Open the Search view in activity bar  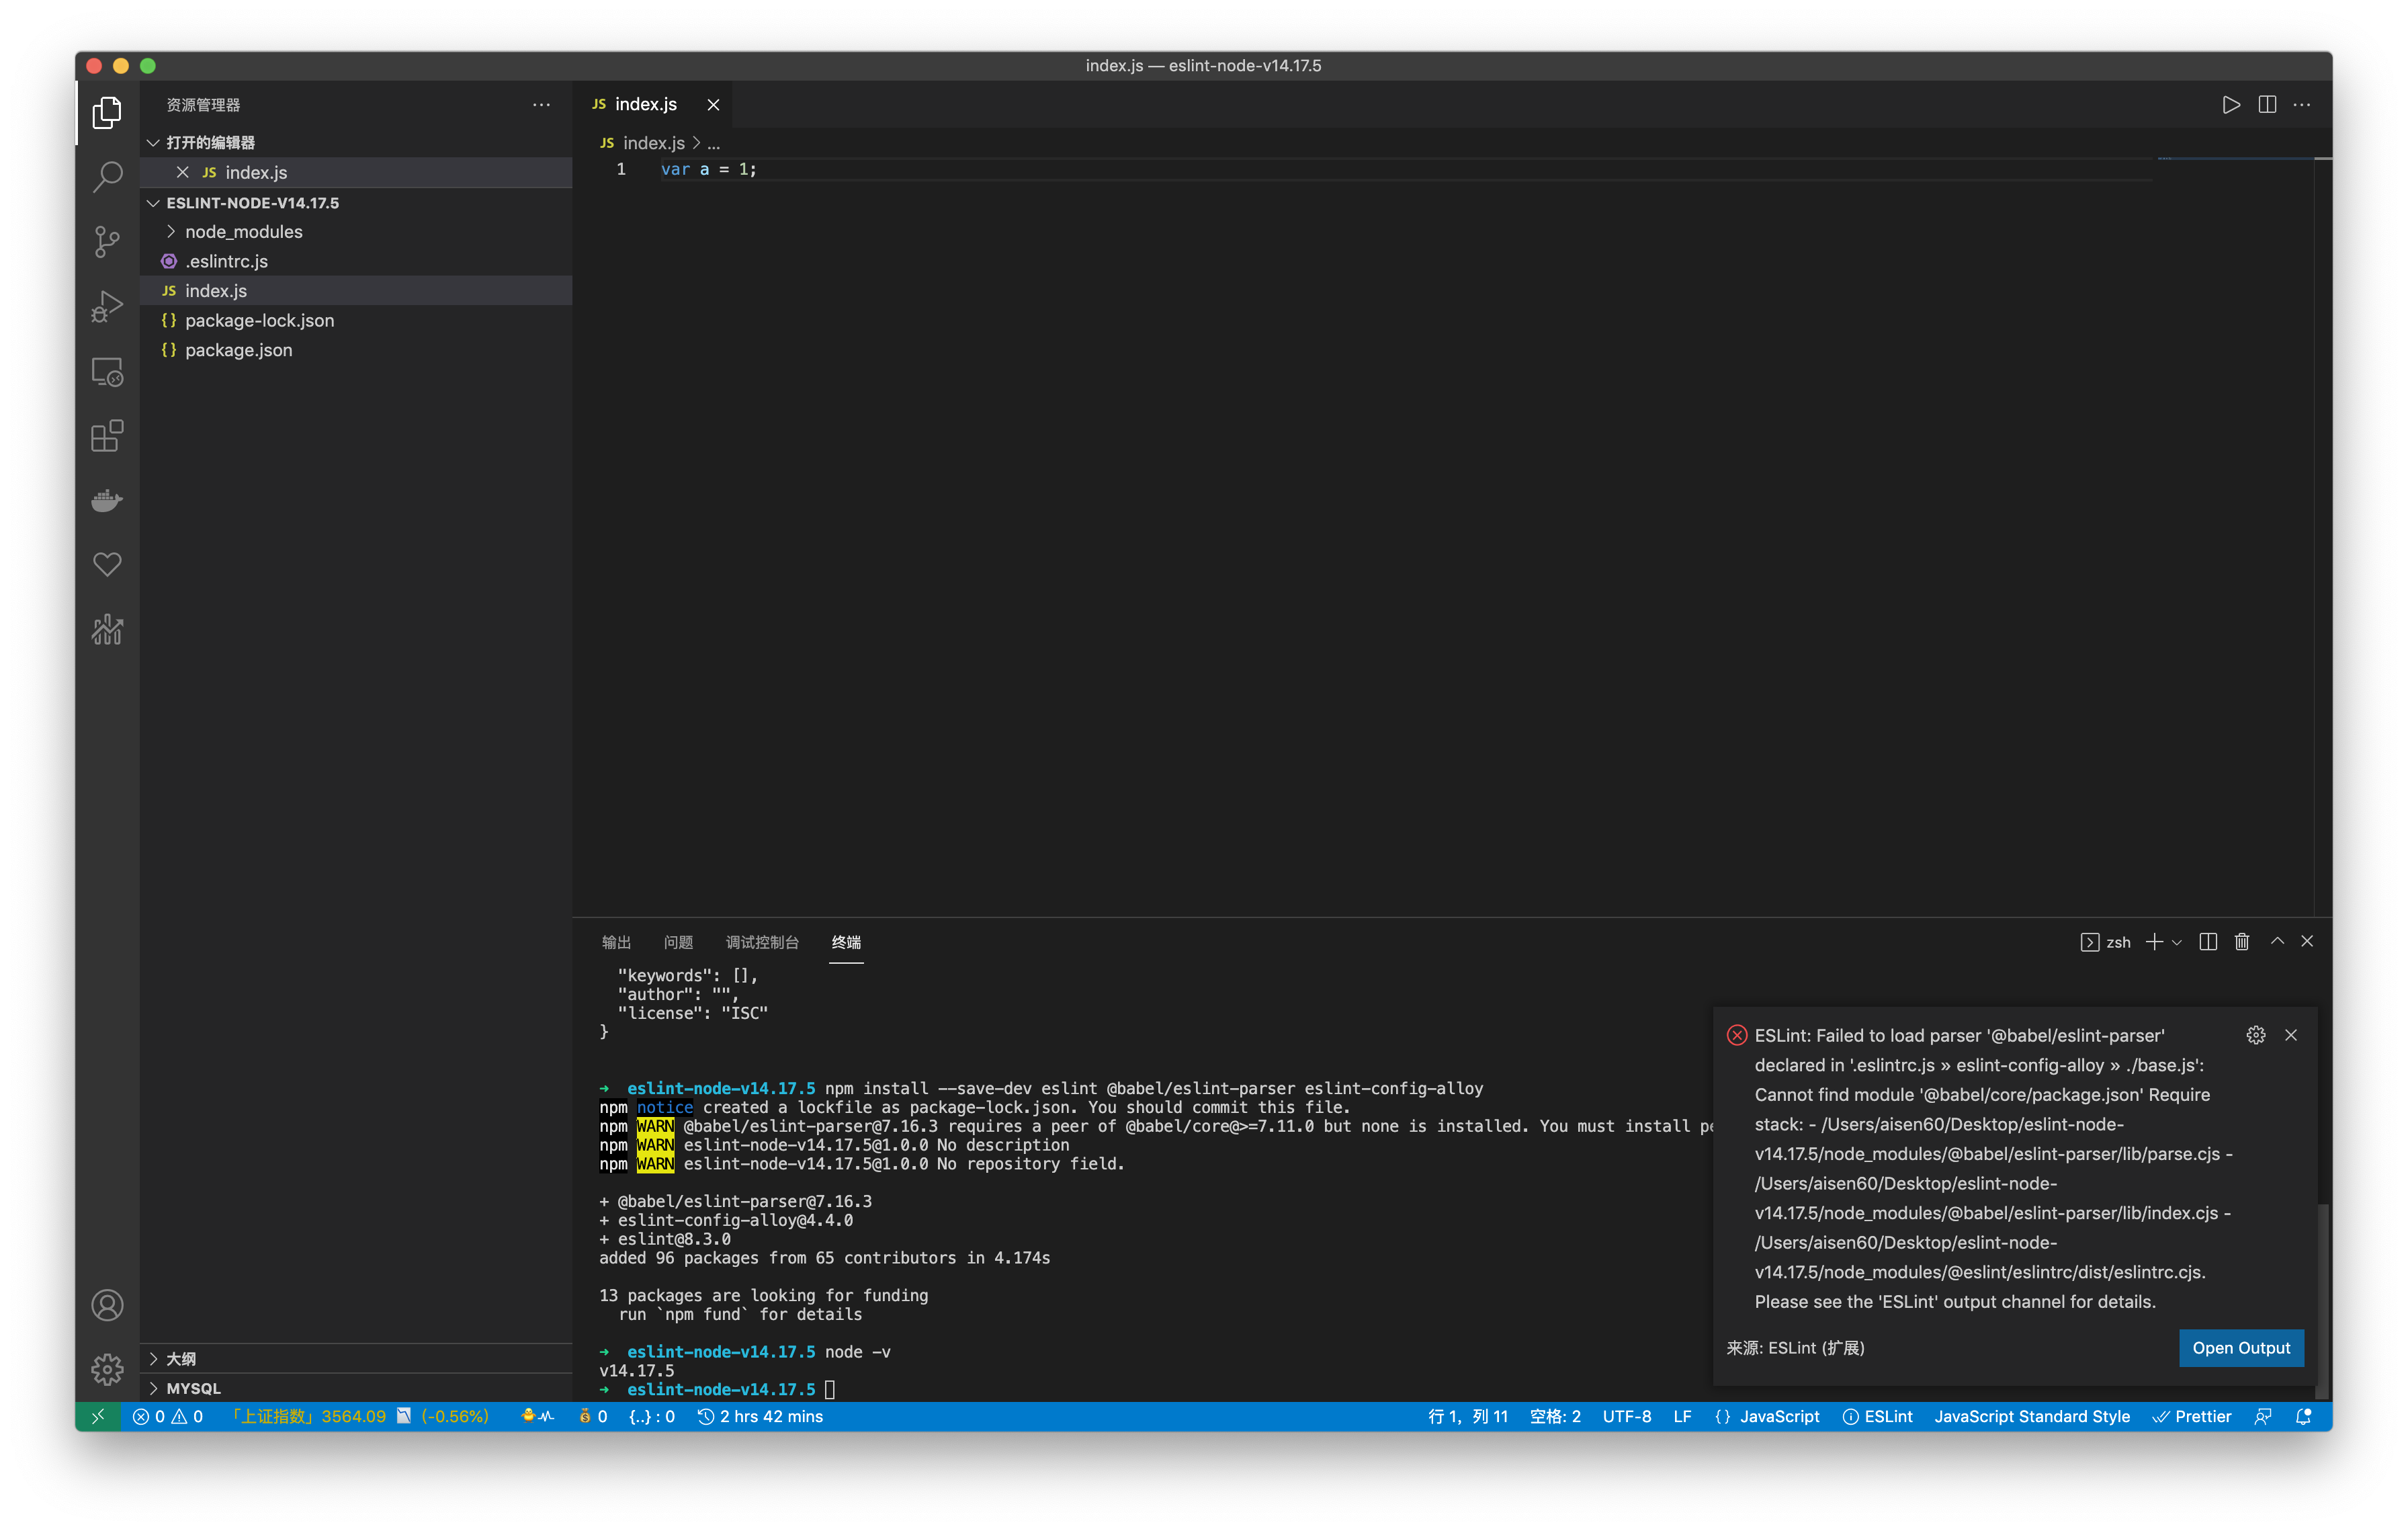[107, 176]
